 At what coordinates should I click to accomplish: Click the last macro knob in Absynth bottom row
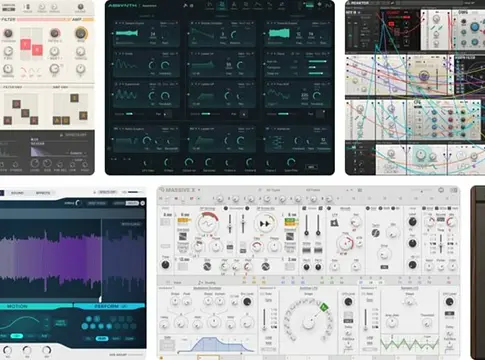point(291,162)
